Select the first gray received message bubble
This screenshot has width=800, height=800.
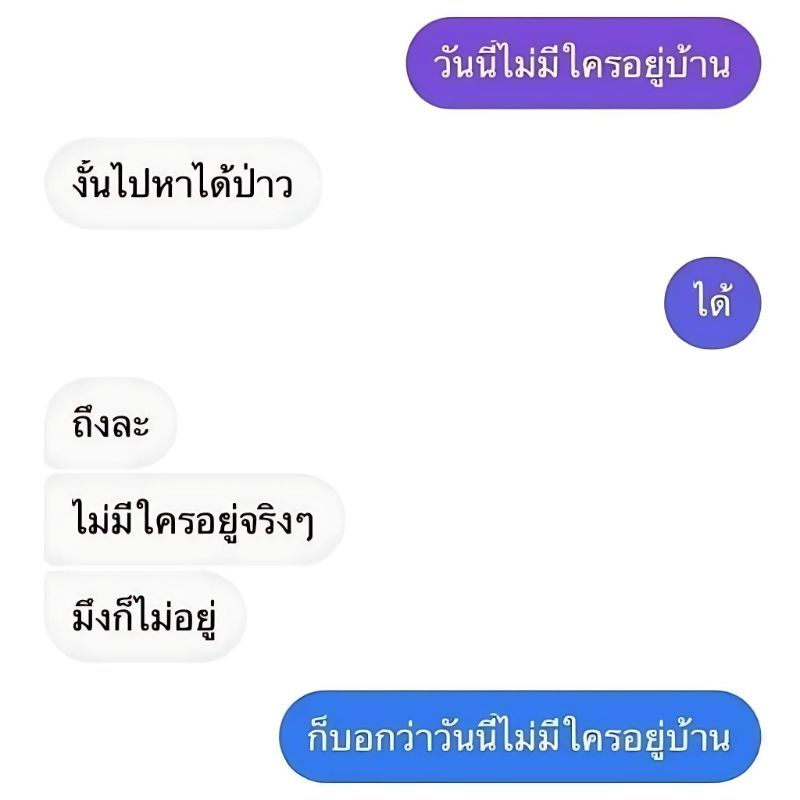click(x=183, y=183)
